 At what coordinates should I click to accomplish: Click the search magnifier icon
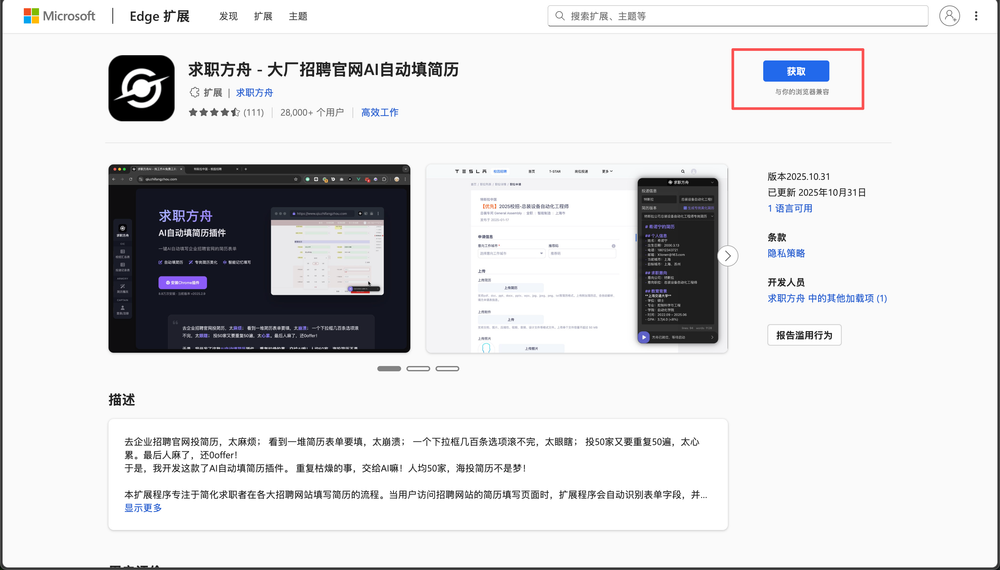pos(560,16)
